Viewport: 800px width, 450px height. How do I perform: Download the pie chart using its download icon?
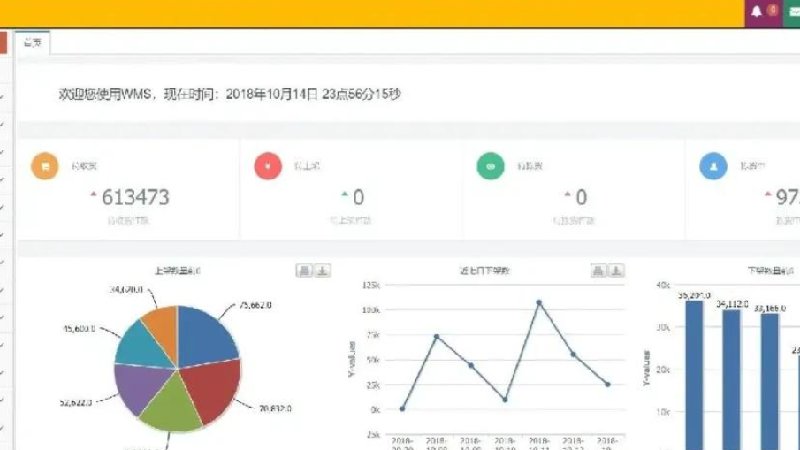322,271
